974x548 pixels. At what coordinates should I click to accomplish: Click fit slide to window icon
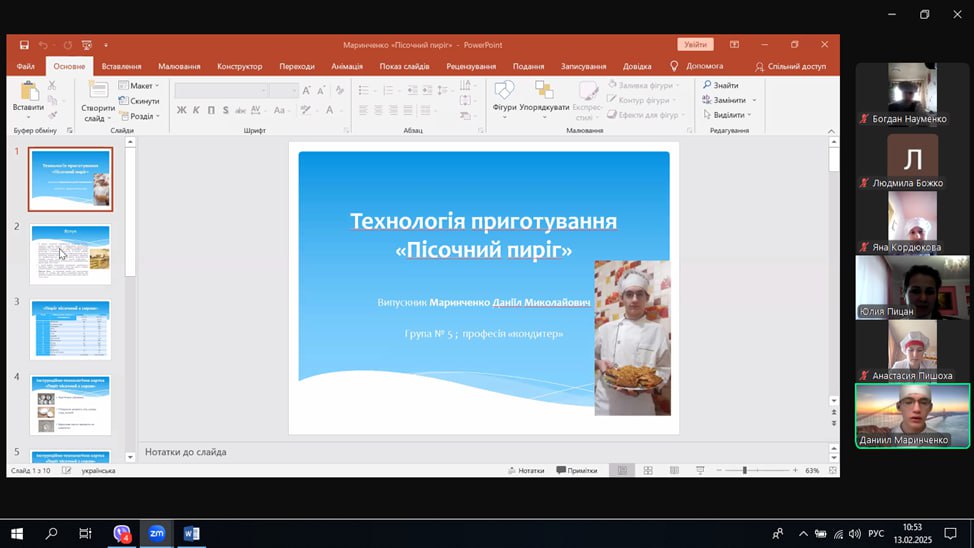click(x=832, y=470)
